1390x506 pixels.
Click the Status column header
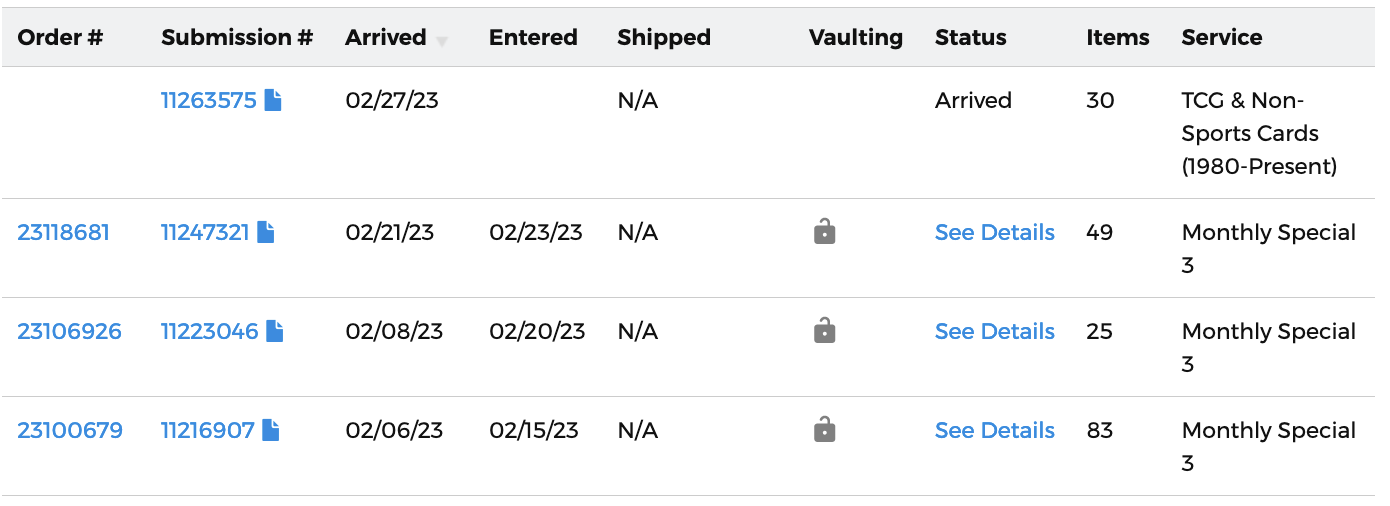click(971, 37)
